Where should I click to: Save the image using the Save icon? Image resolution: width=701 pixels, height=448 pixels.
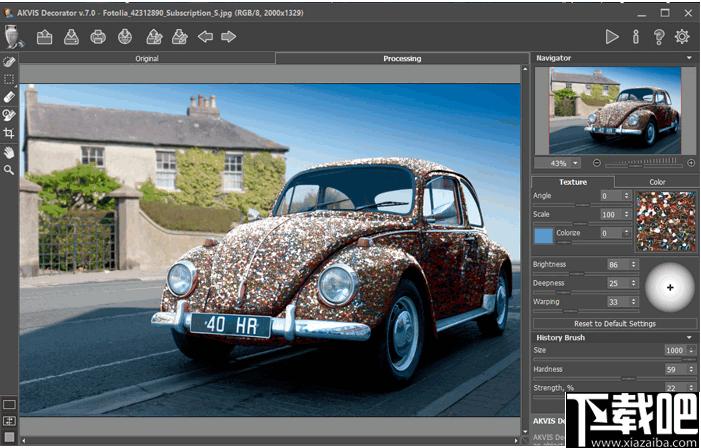(x=71, y=37)
